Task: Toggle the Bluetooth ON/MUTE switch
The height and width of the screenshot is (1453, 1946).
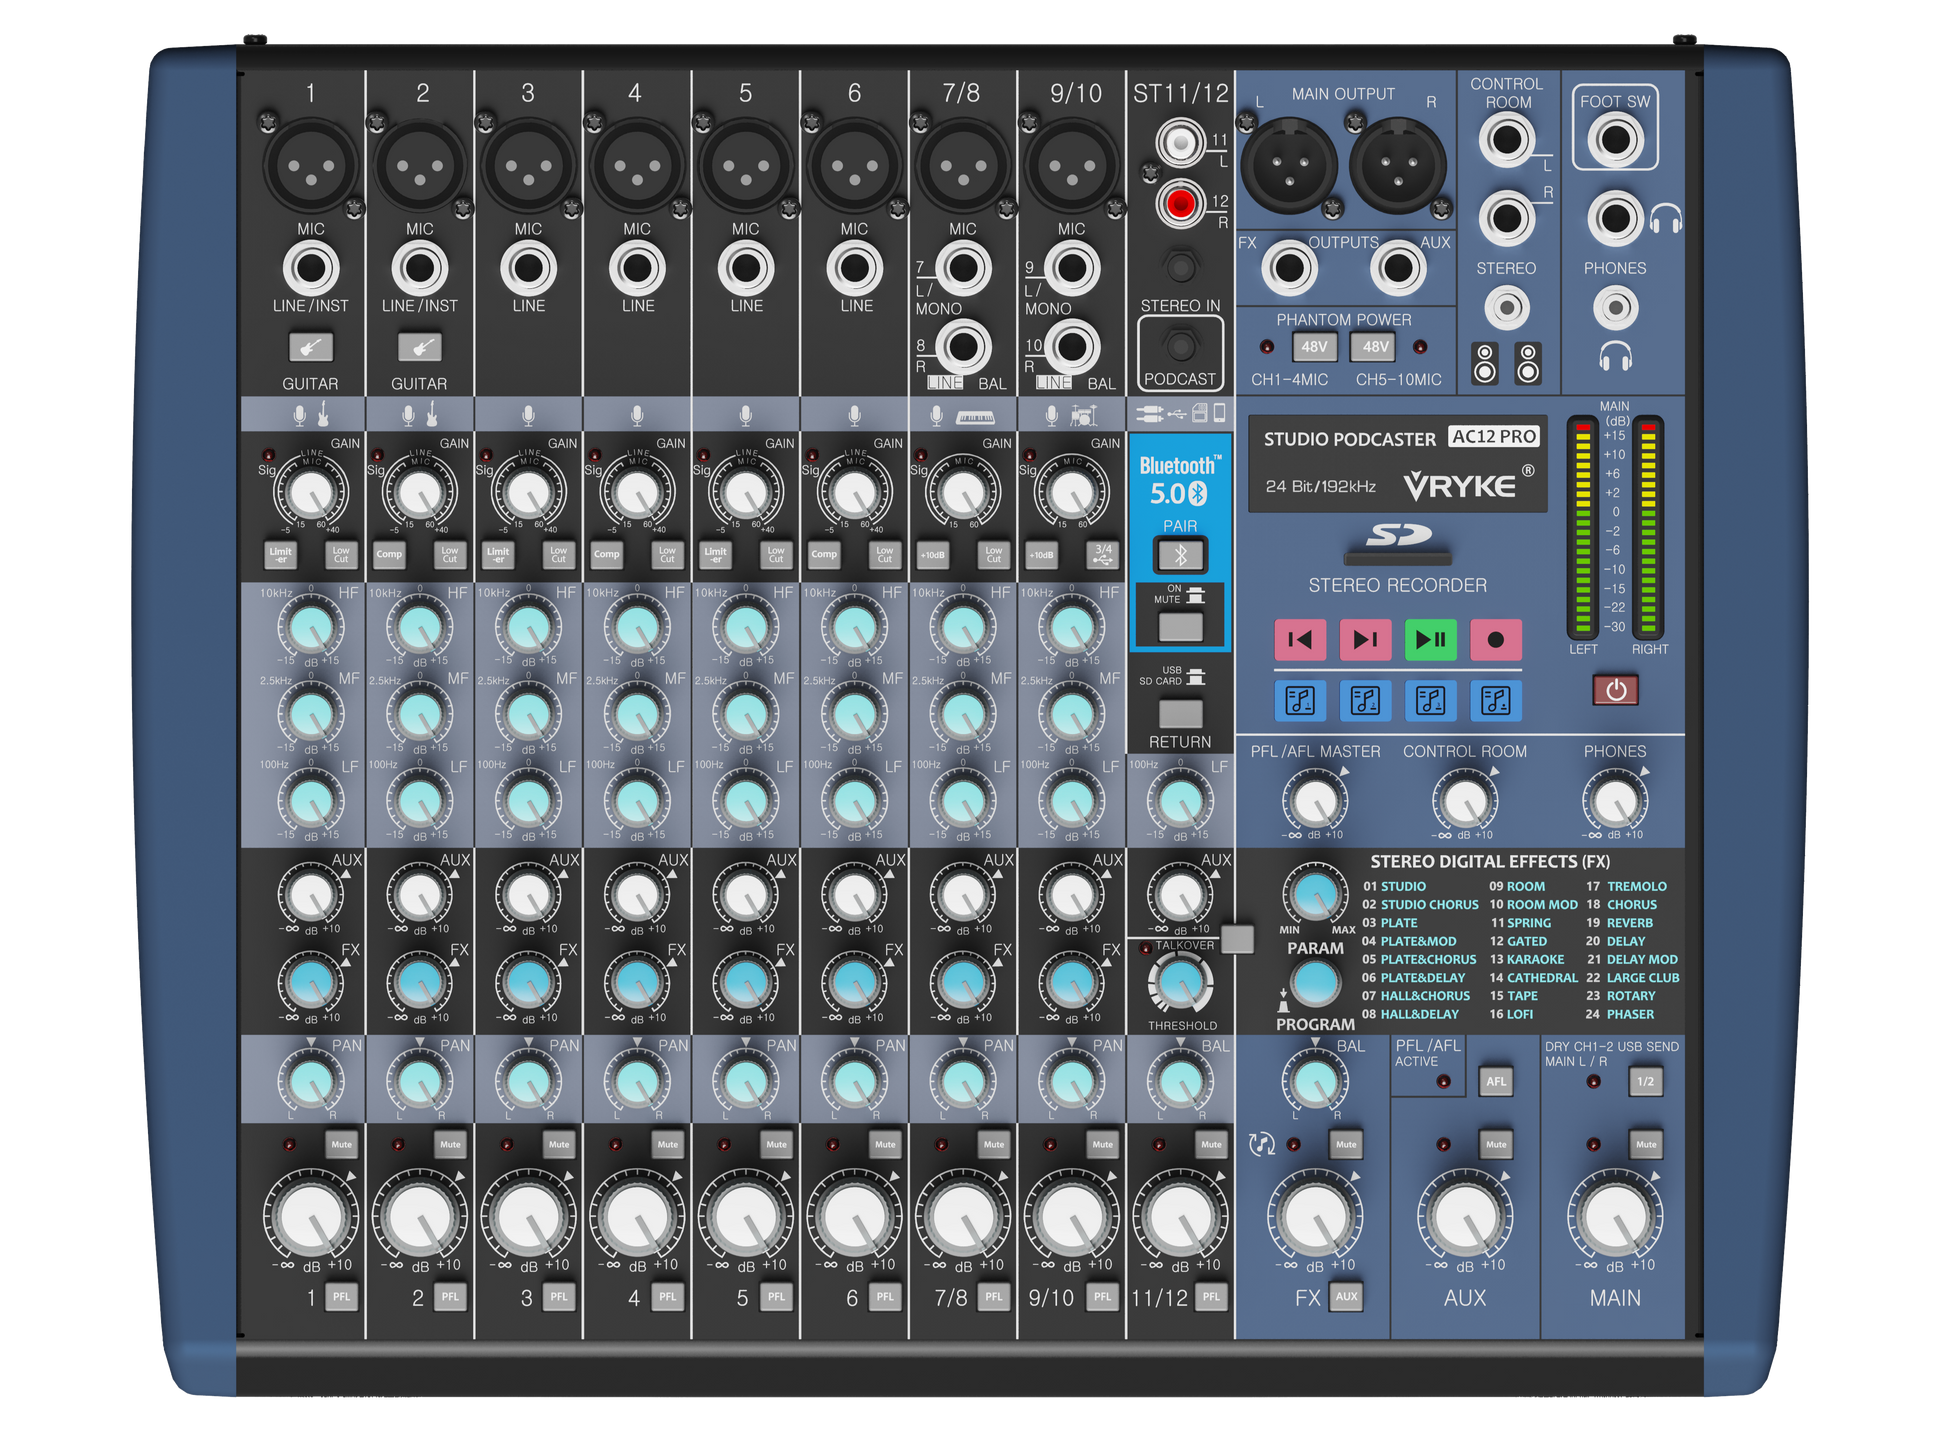Action: [1180, 627]
